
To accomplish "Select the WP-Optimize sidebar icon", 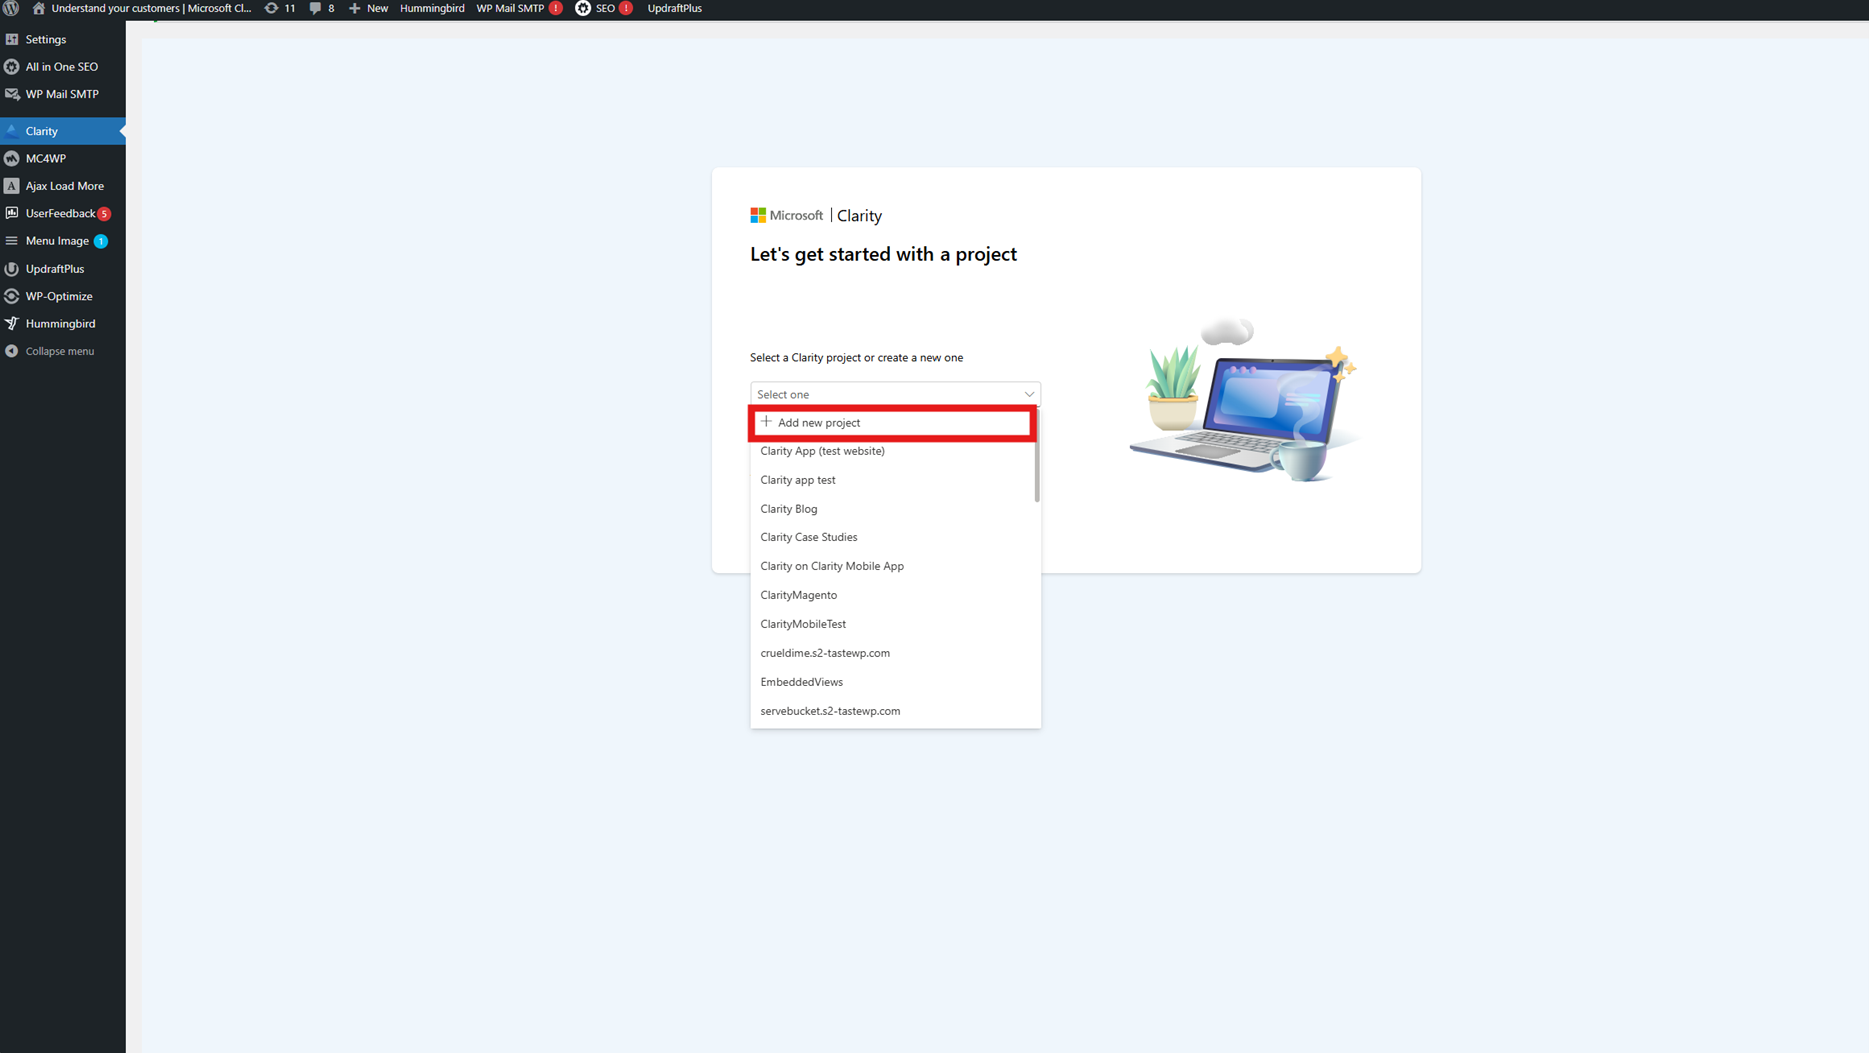I will (x=12, y=295).
